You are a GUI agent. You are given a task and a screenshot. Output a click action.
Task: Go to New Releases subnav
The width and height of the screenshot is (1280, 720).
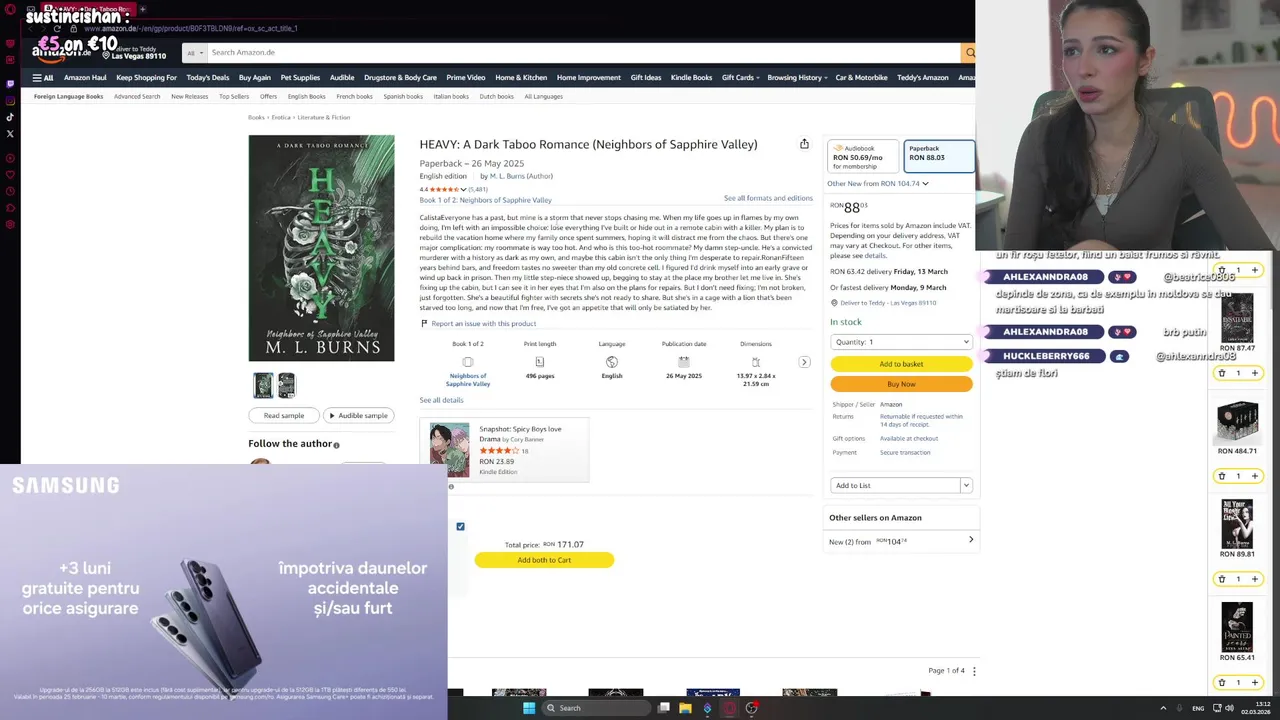tap(189, 96)
